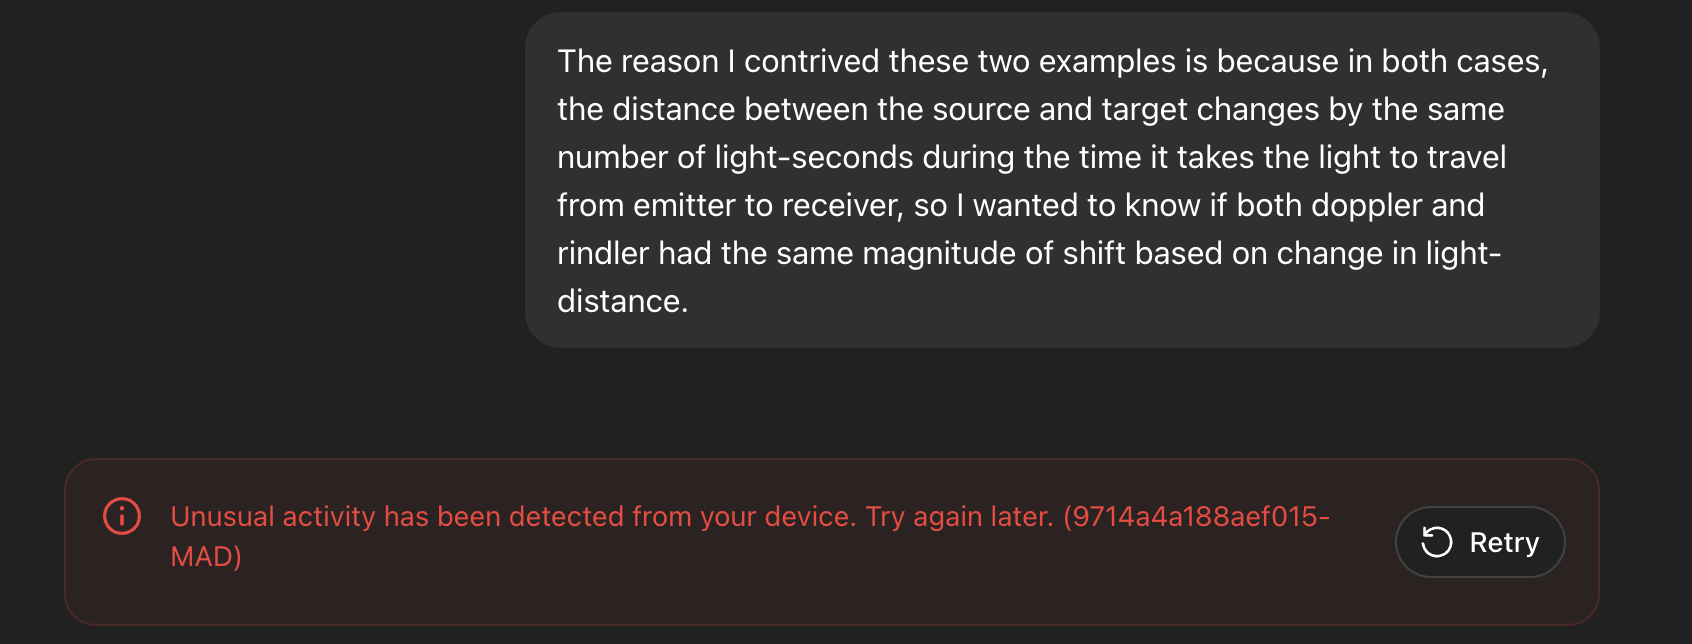Image resolution: width=1692 pixels, height=644 pixels.
Task: Click the word "rindler" in the message
Action: click(603, 253)
